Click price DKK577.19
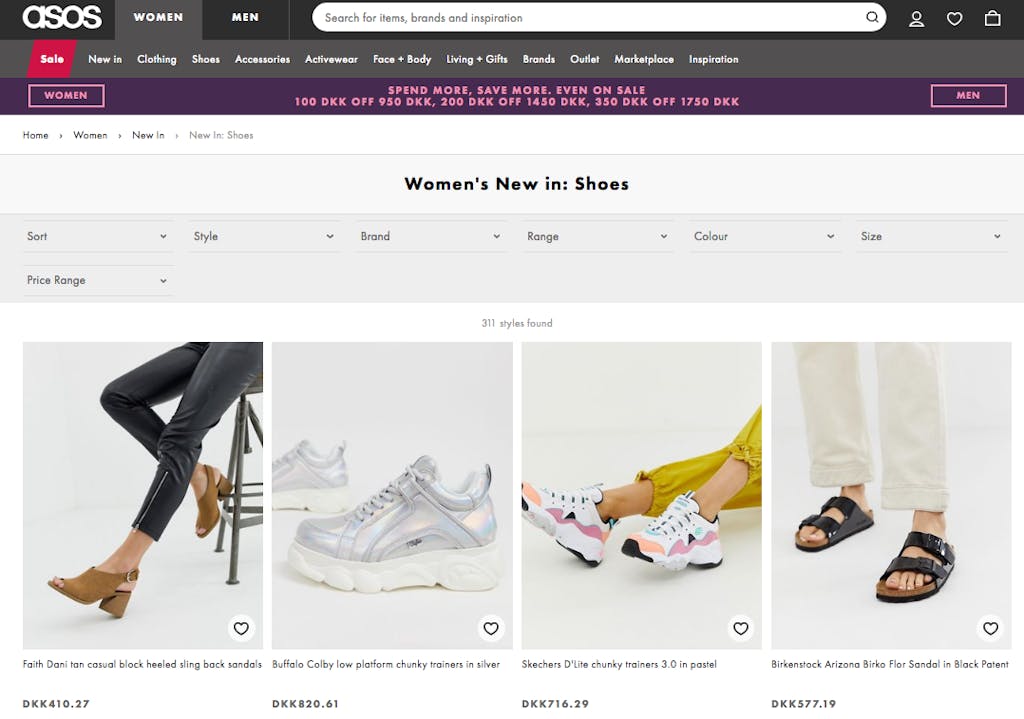Image resolution: width=1024 pixels, height=719 pixels. pos(803,704)
